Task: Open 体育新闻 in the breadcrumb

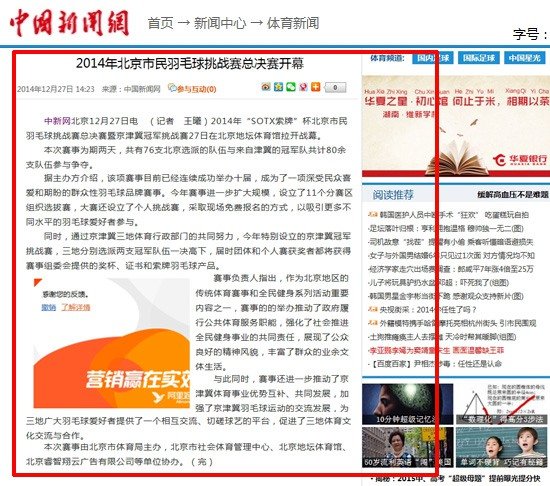Action: pyautogui.click(x=293, y=23)
